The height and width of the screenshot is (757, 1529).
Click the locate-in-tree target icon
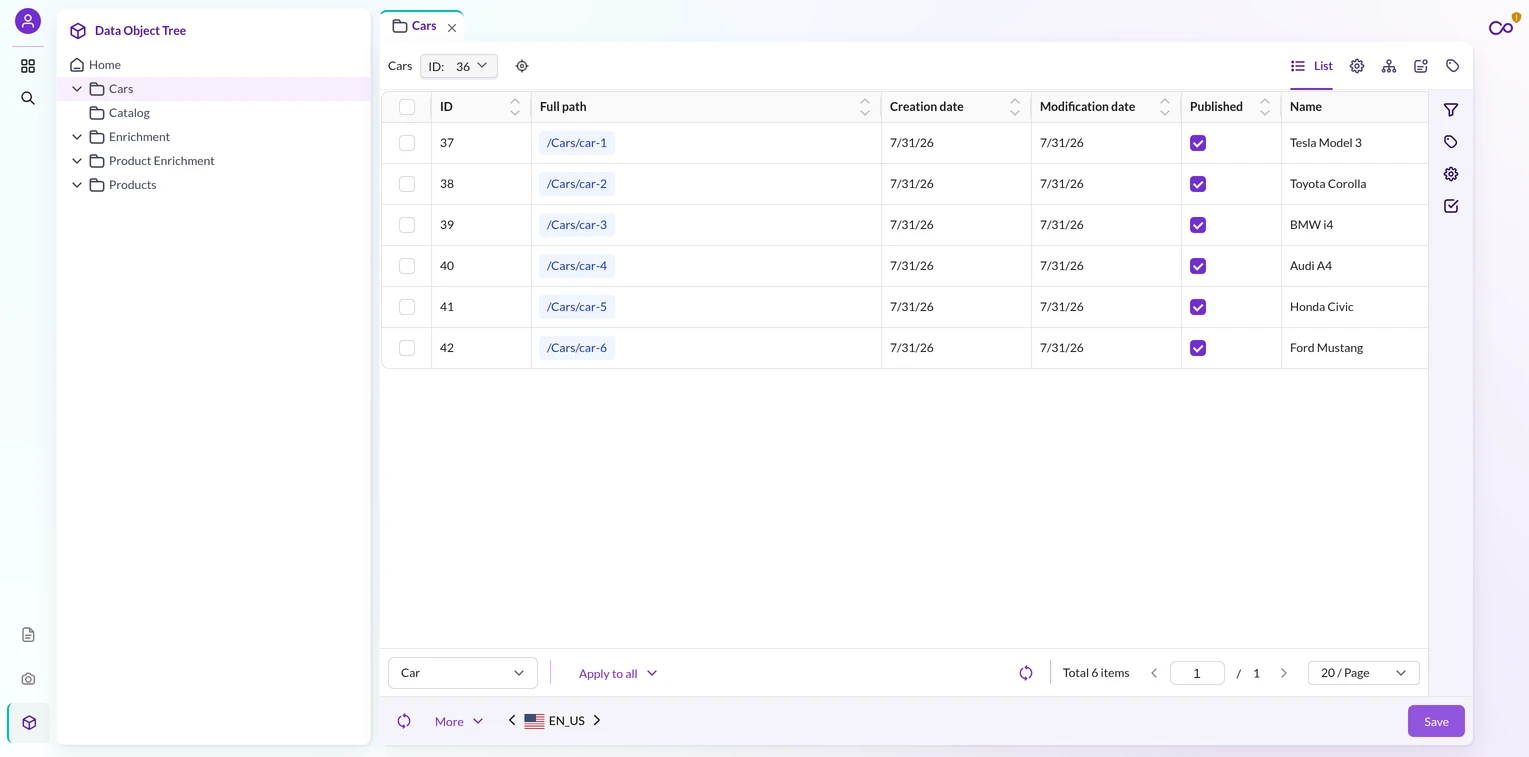522,66
